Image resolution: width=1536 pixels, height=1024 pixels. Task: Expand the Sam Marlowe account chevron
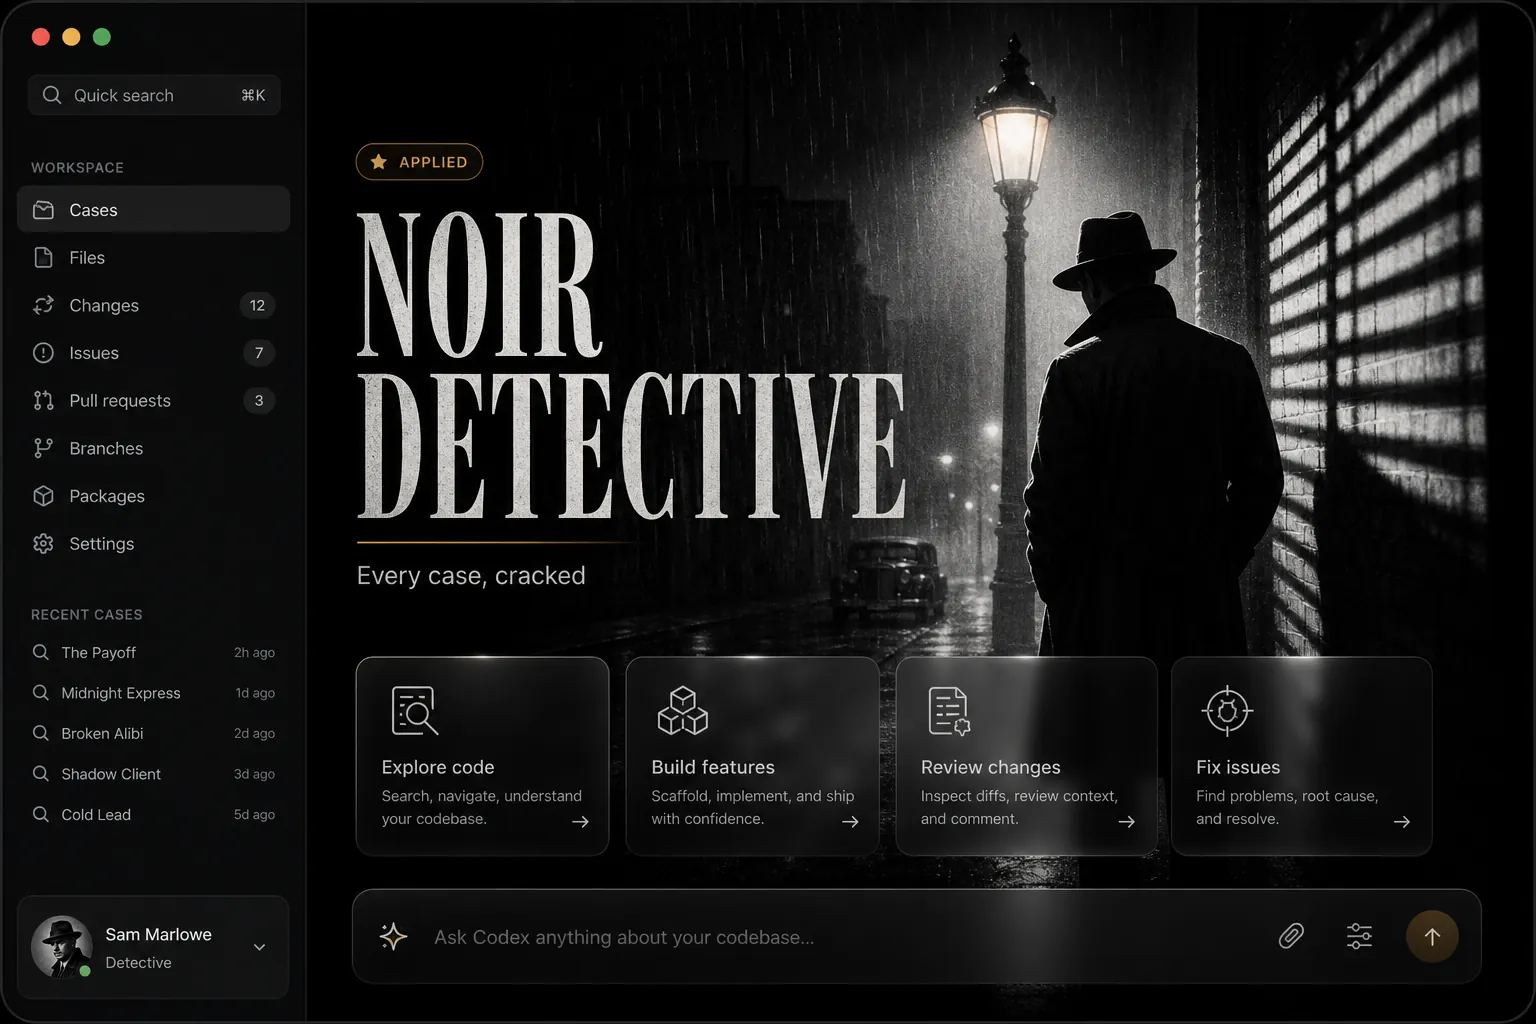259,948
